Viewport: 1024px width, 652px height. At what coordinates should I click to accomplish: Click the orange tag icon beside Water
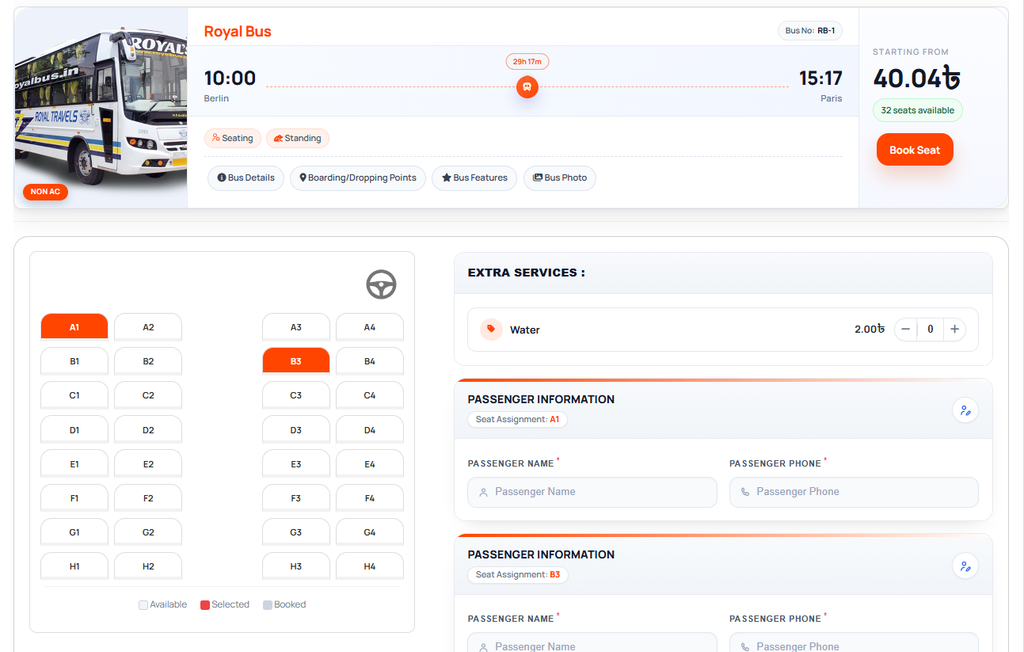click(491, 329)
